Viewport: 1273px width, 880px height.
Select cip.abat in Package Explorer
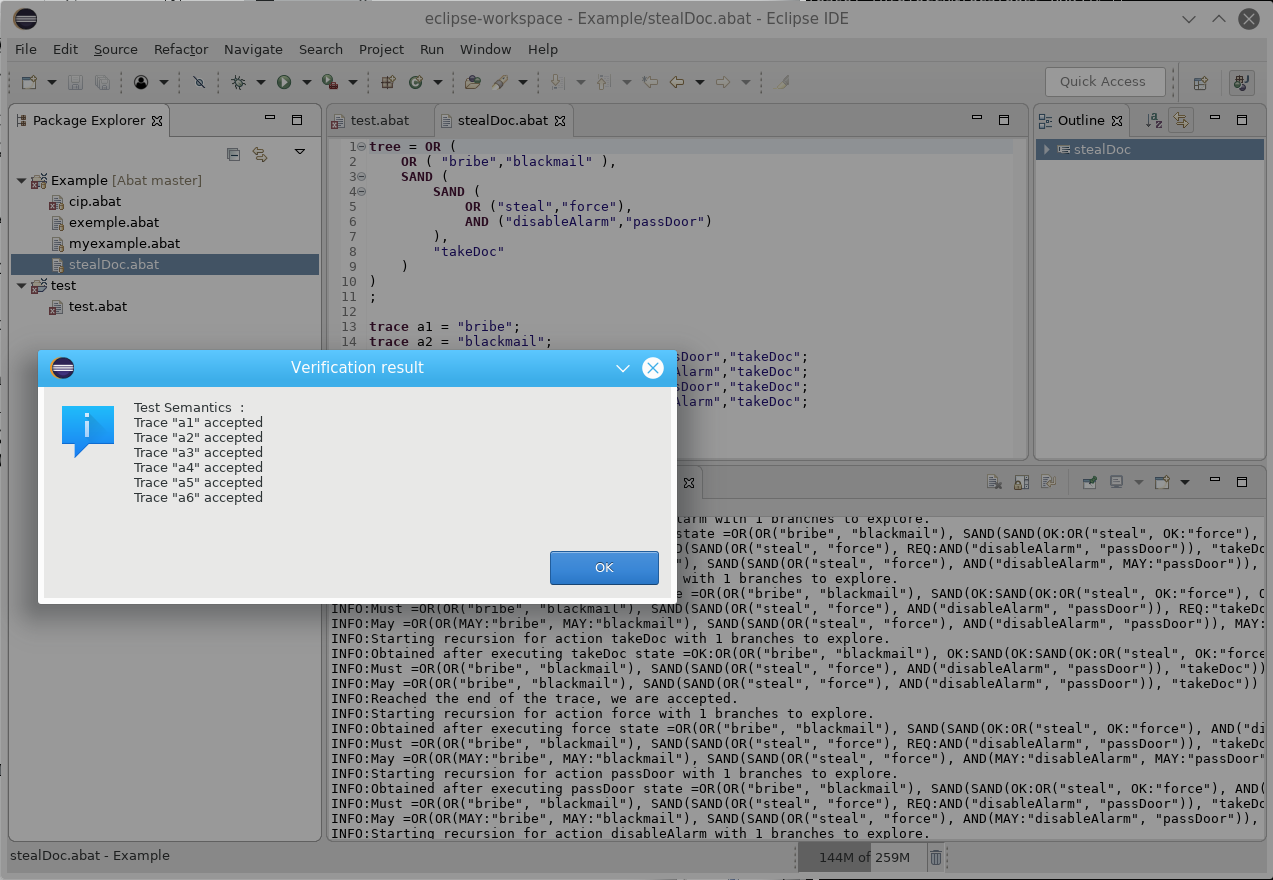(x=95, y=202)
